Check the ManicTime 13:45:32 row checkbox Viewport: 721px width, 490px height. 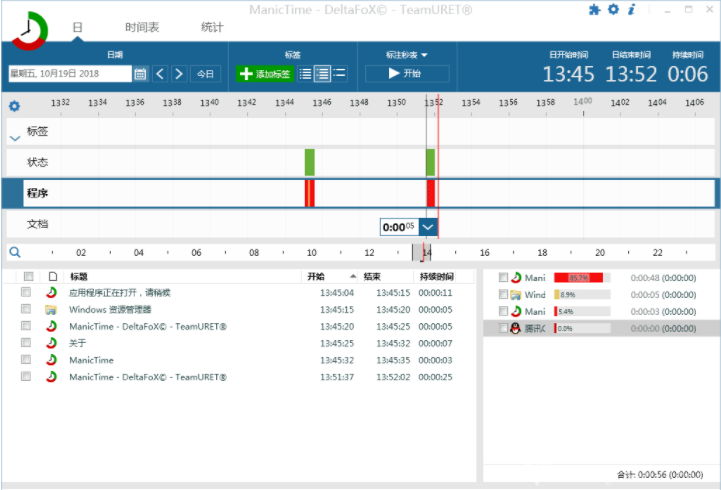26,359
